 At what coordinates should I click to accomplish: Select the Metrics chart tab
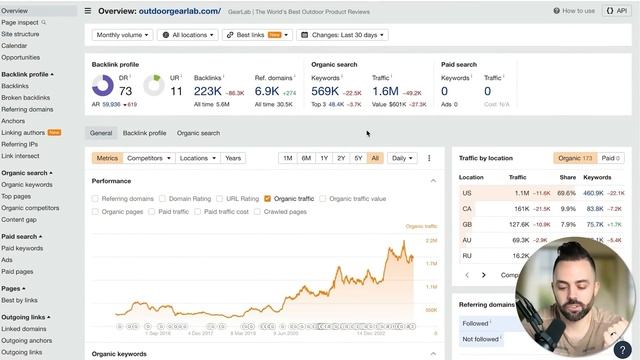coord(107,158)
